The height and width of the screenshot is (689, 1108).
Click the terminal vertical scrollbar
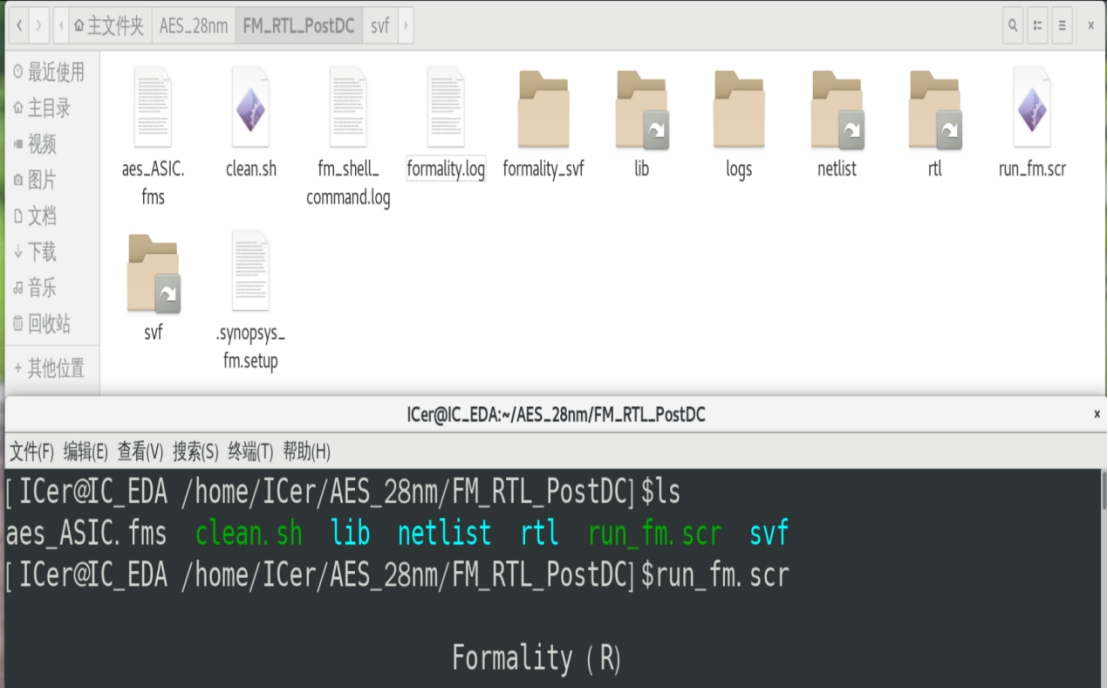1103,490
